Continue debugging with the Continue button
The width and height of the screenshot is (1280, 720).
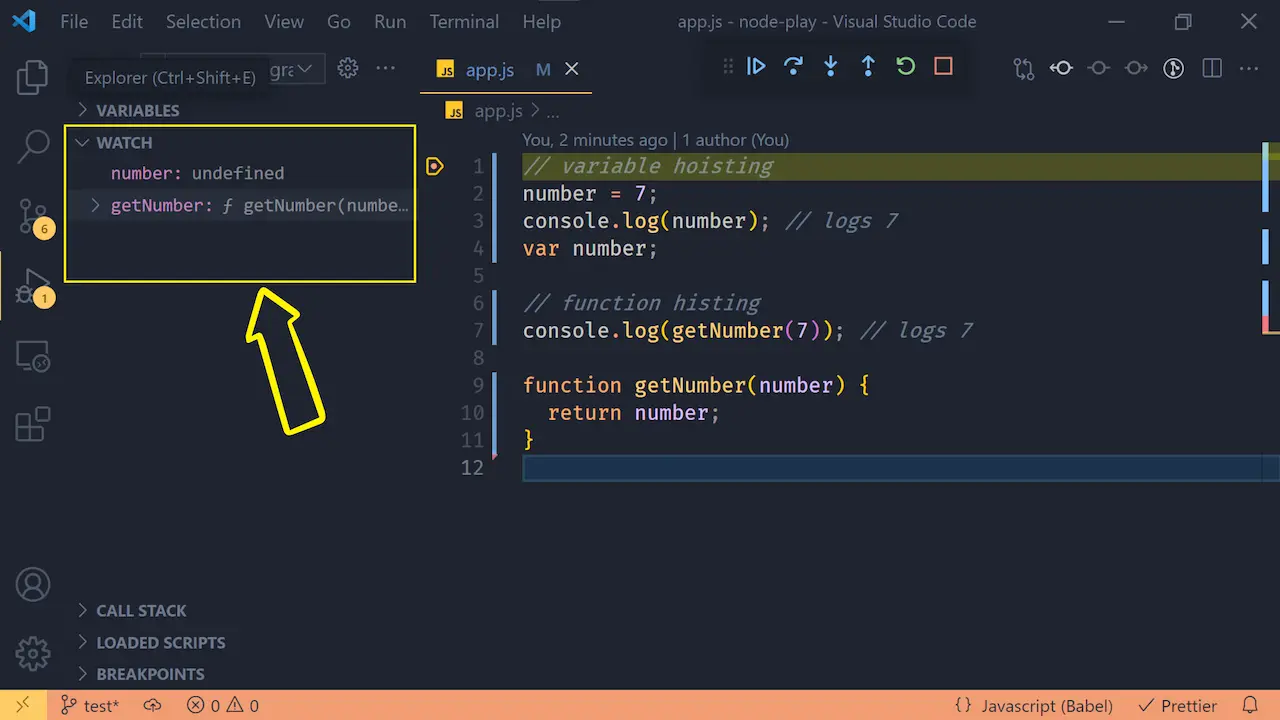pyautogui.click(x=756, y=67)
